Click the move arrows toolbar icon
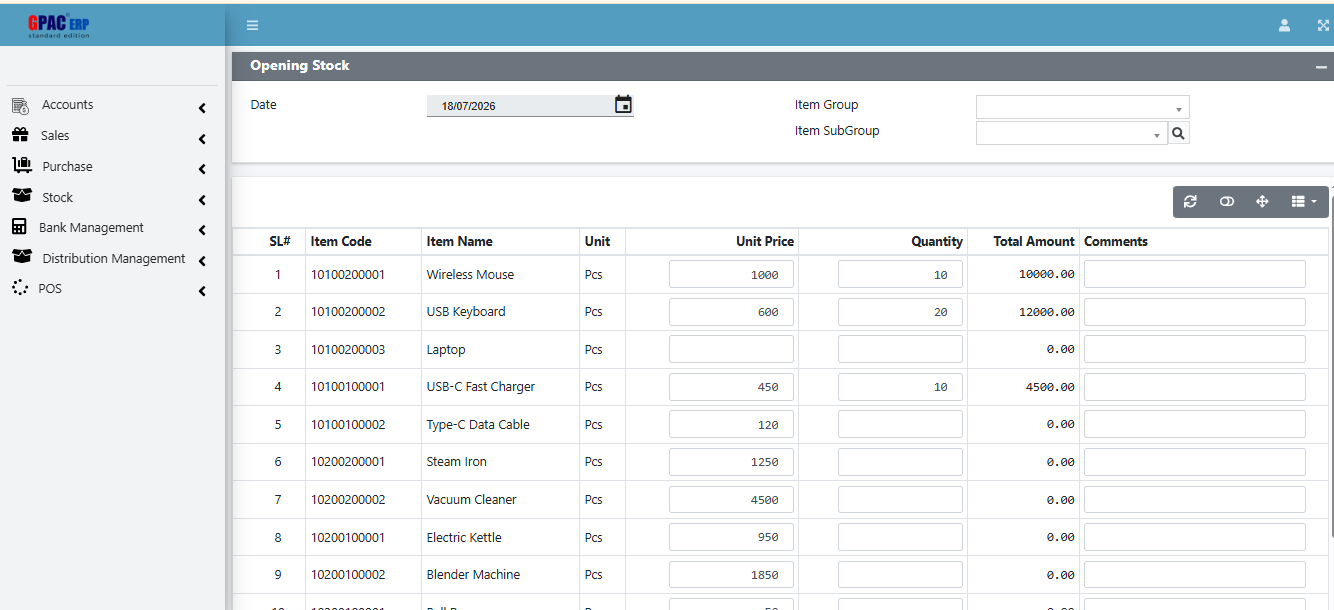This screenshot has width=1334, height=610. coord(1262,201)
